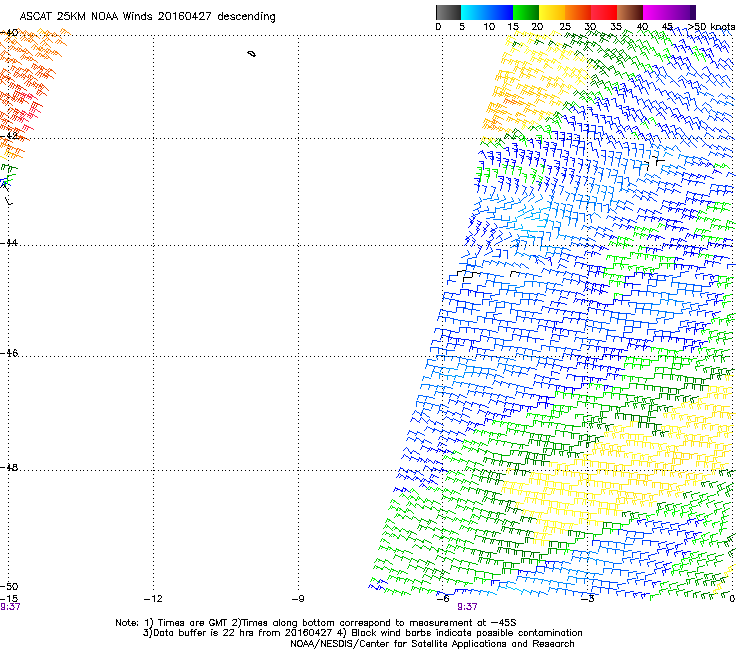Click the '-9' longitude axis label
The height and width of the screenshot is (650, 740).
pos(297,599)
